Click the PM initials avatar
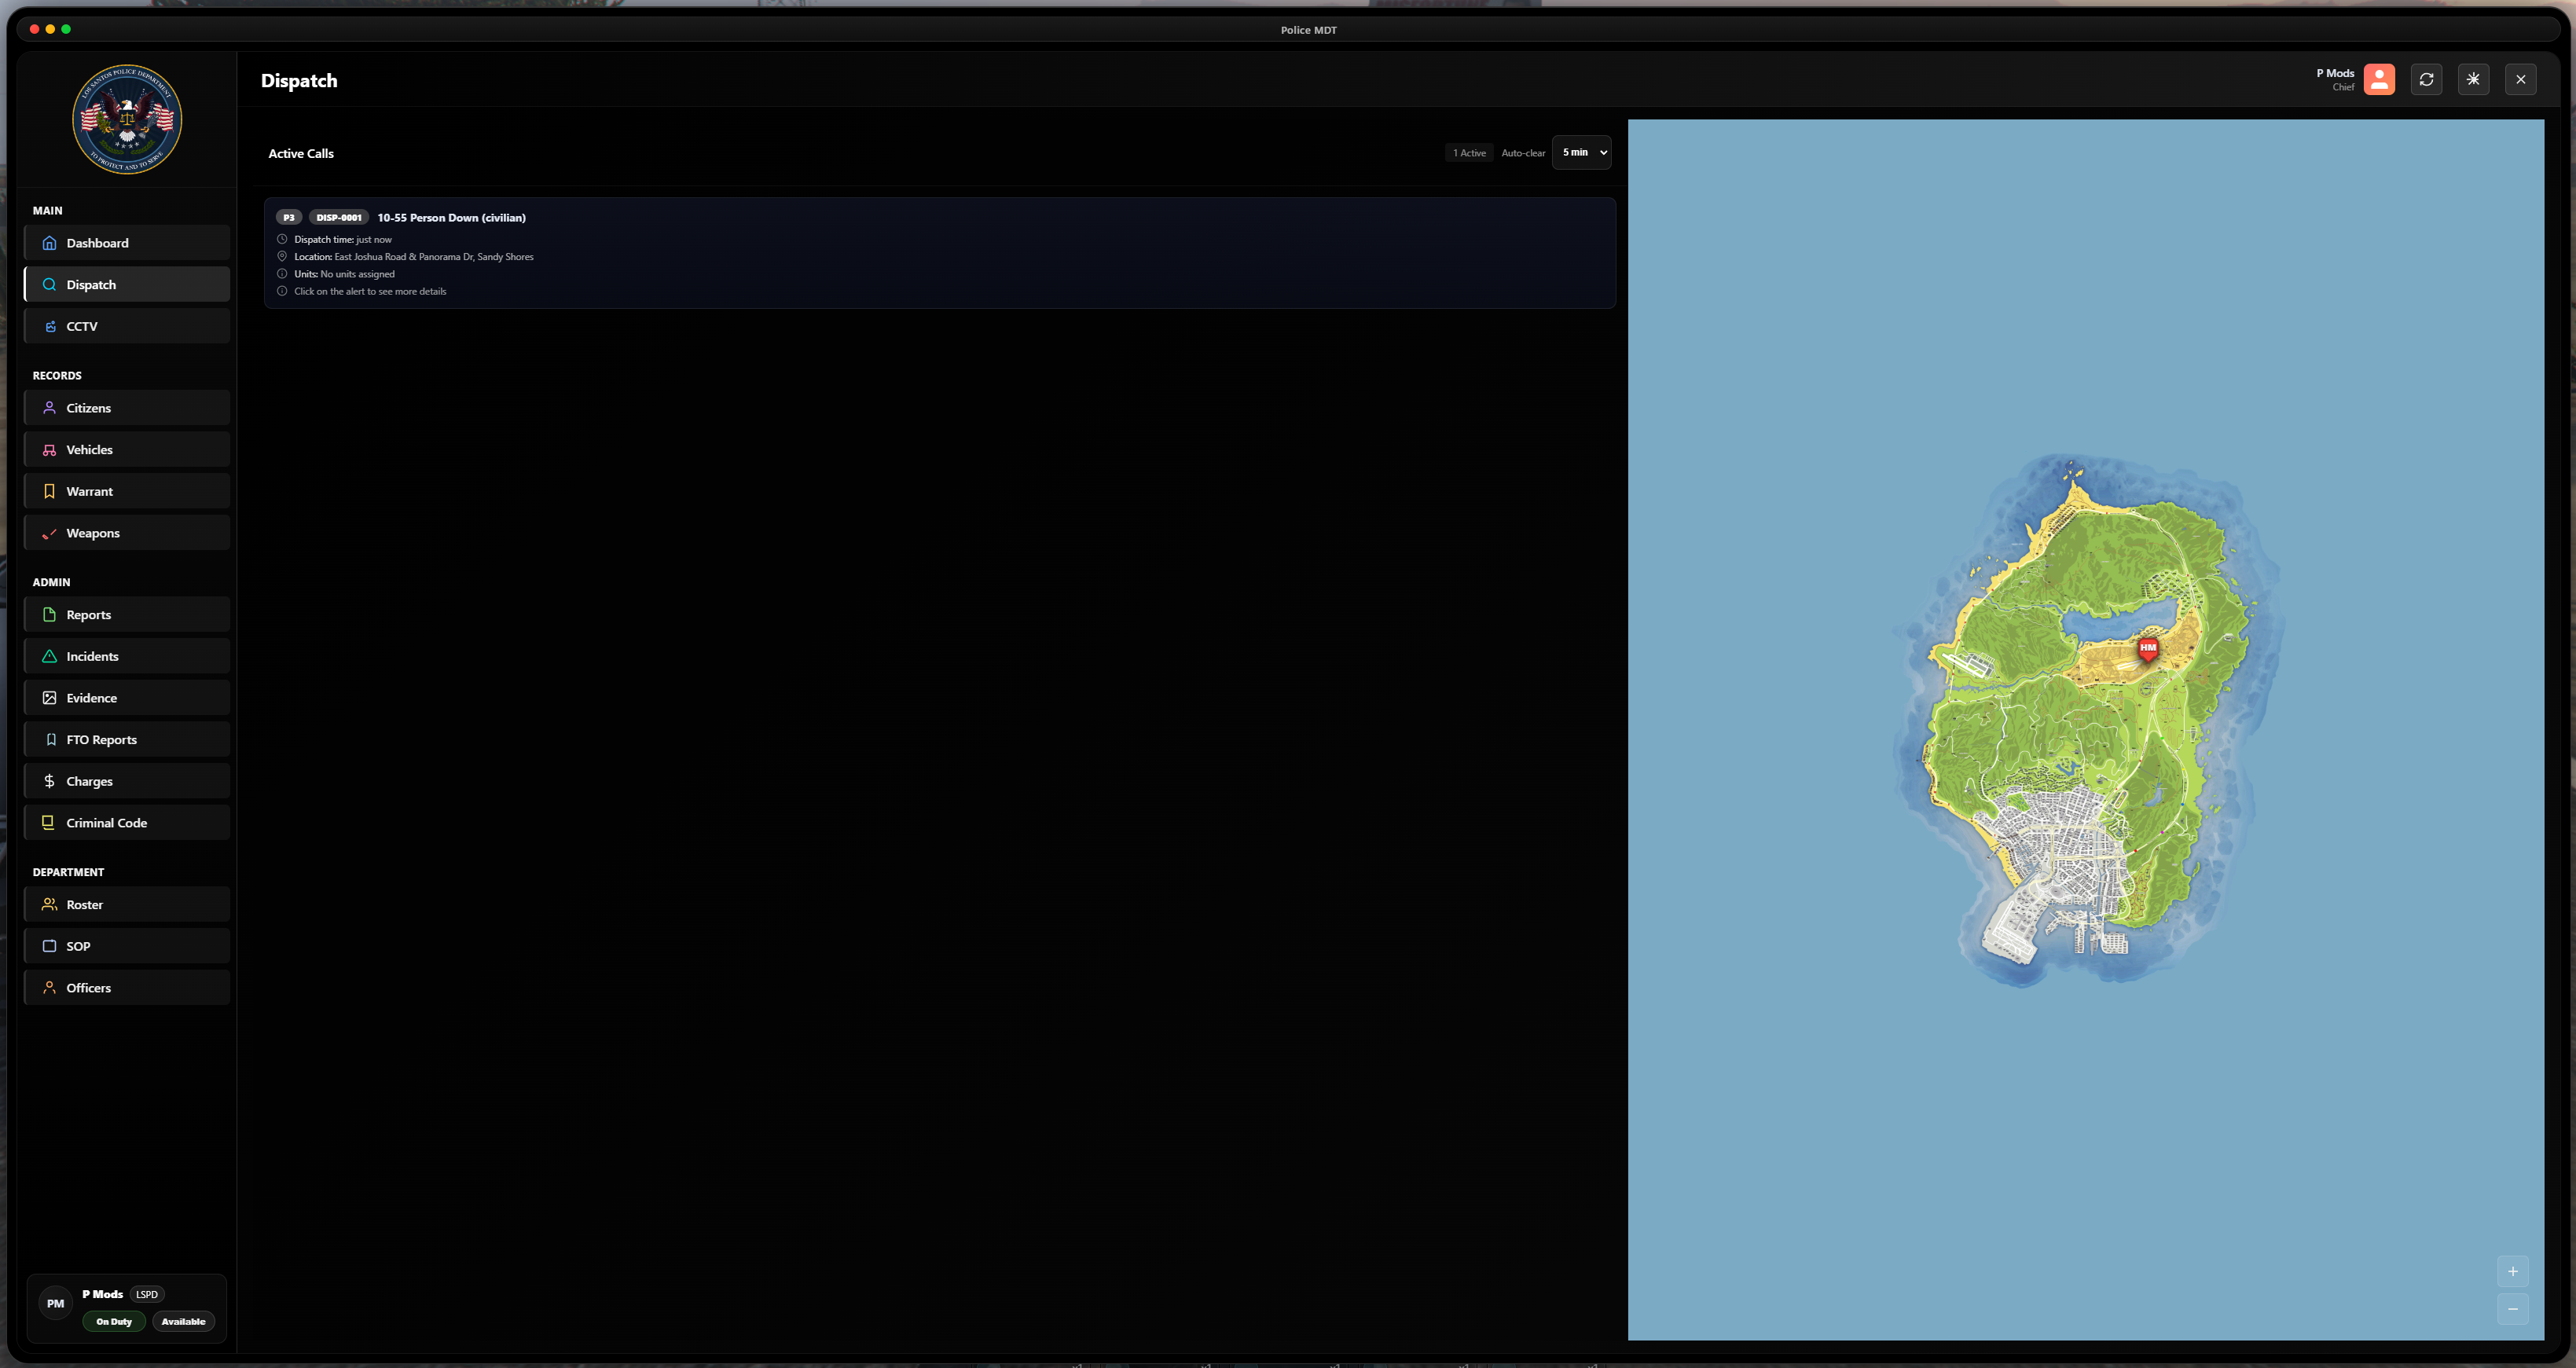 56,1304
